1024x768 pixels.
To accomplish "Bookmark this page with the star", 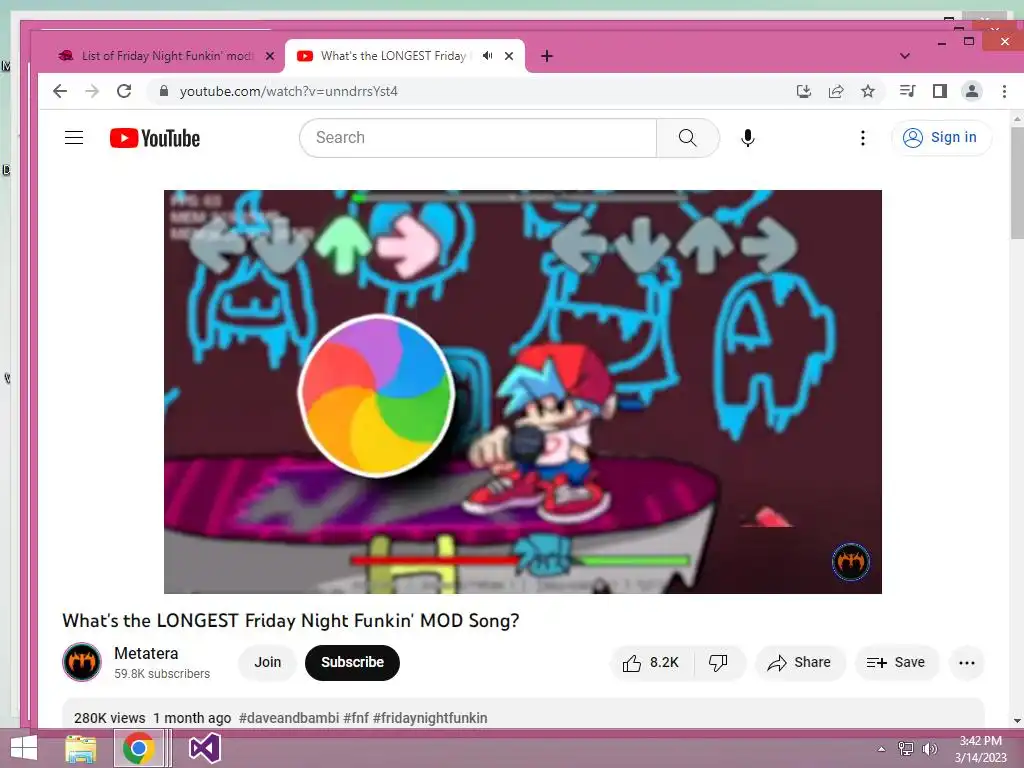I will pyautogui.click(x=868, y=91).
